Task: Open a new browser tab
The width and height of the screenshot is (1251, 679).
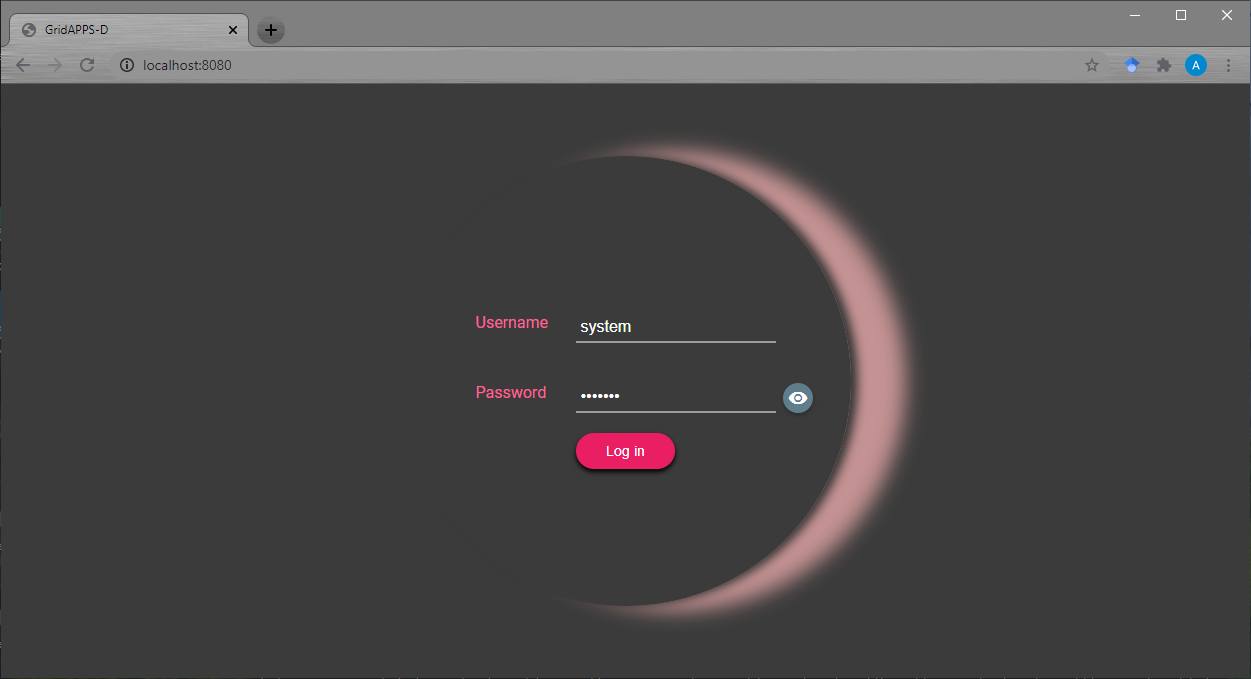Action: 271,30
